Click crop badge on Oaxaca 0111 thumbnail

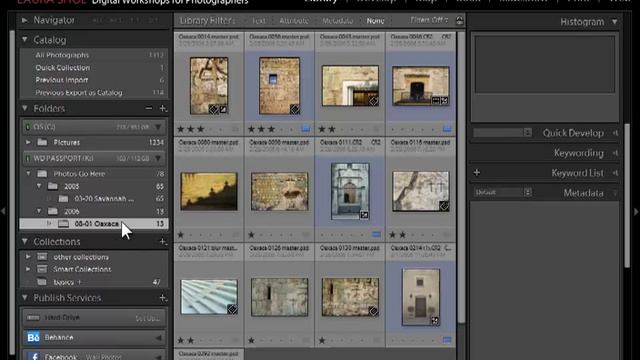tap(364, 215)
